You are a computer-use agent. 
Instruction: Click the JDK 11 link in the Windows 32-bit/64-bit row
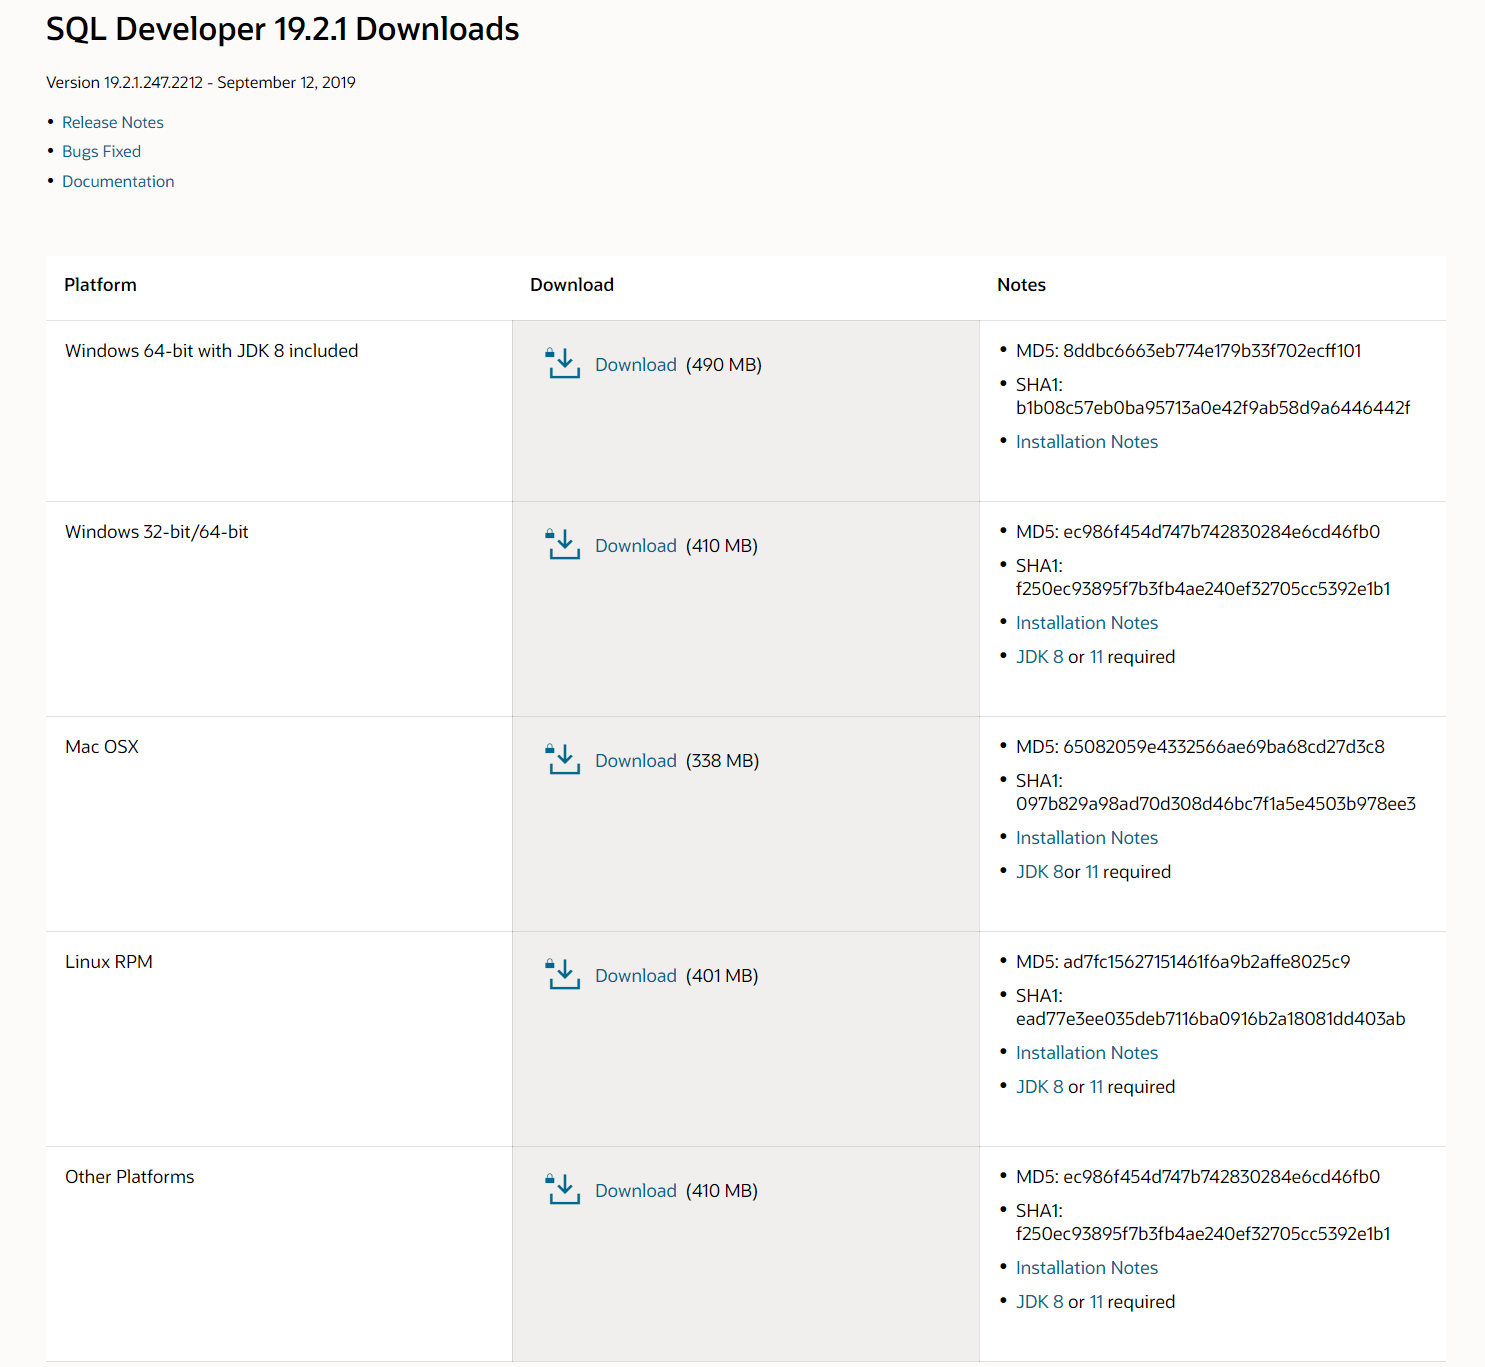tap(1096, 657)
